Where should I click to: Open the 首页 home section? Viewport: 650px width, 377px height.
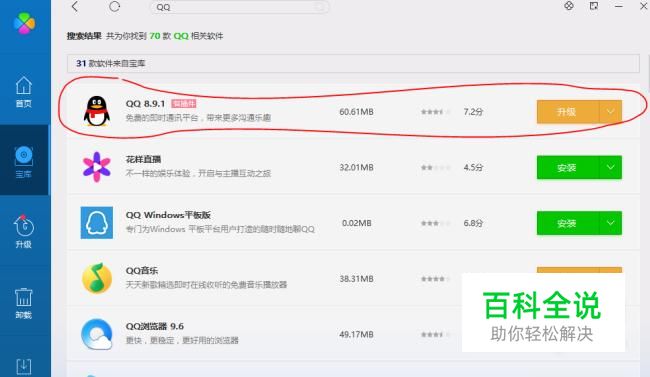pyautogui.click(x=24, y=92)
